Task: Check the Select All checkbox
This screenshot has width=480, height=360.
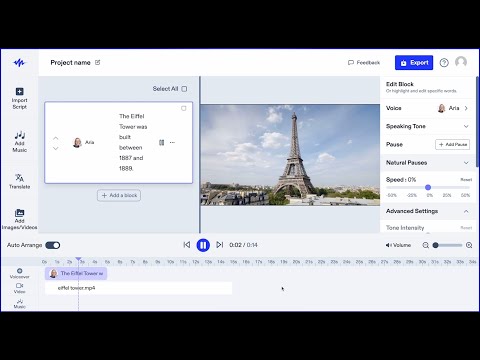Action: (184, 89)
